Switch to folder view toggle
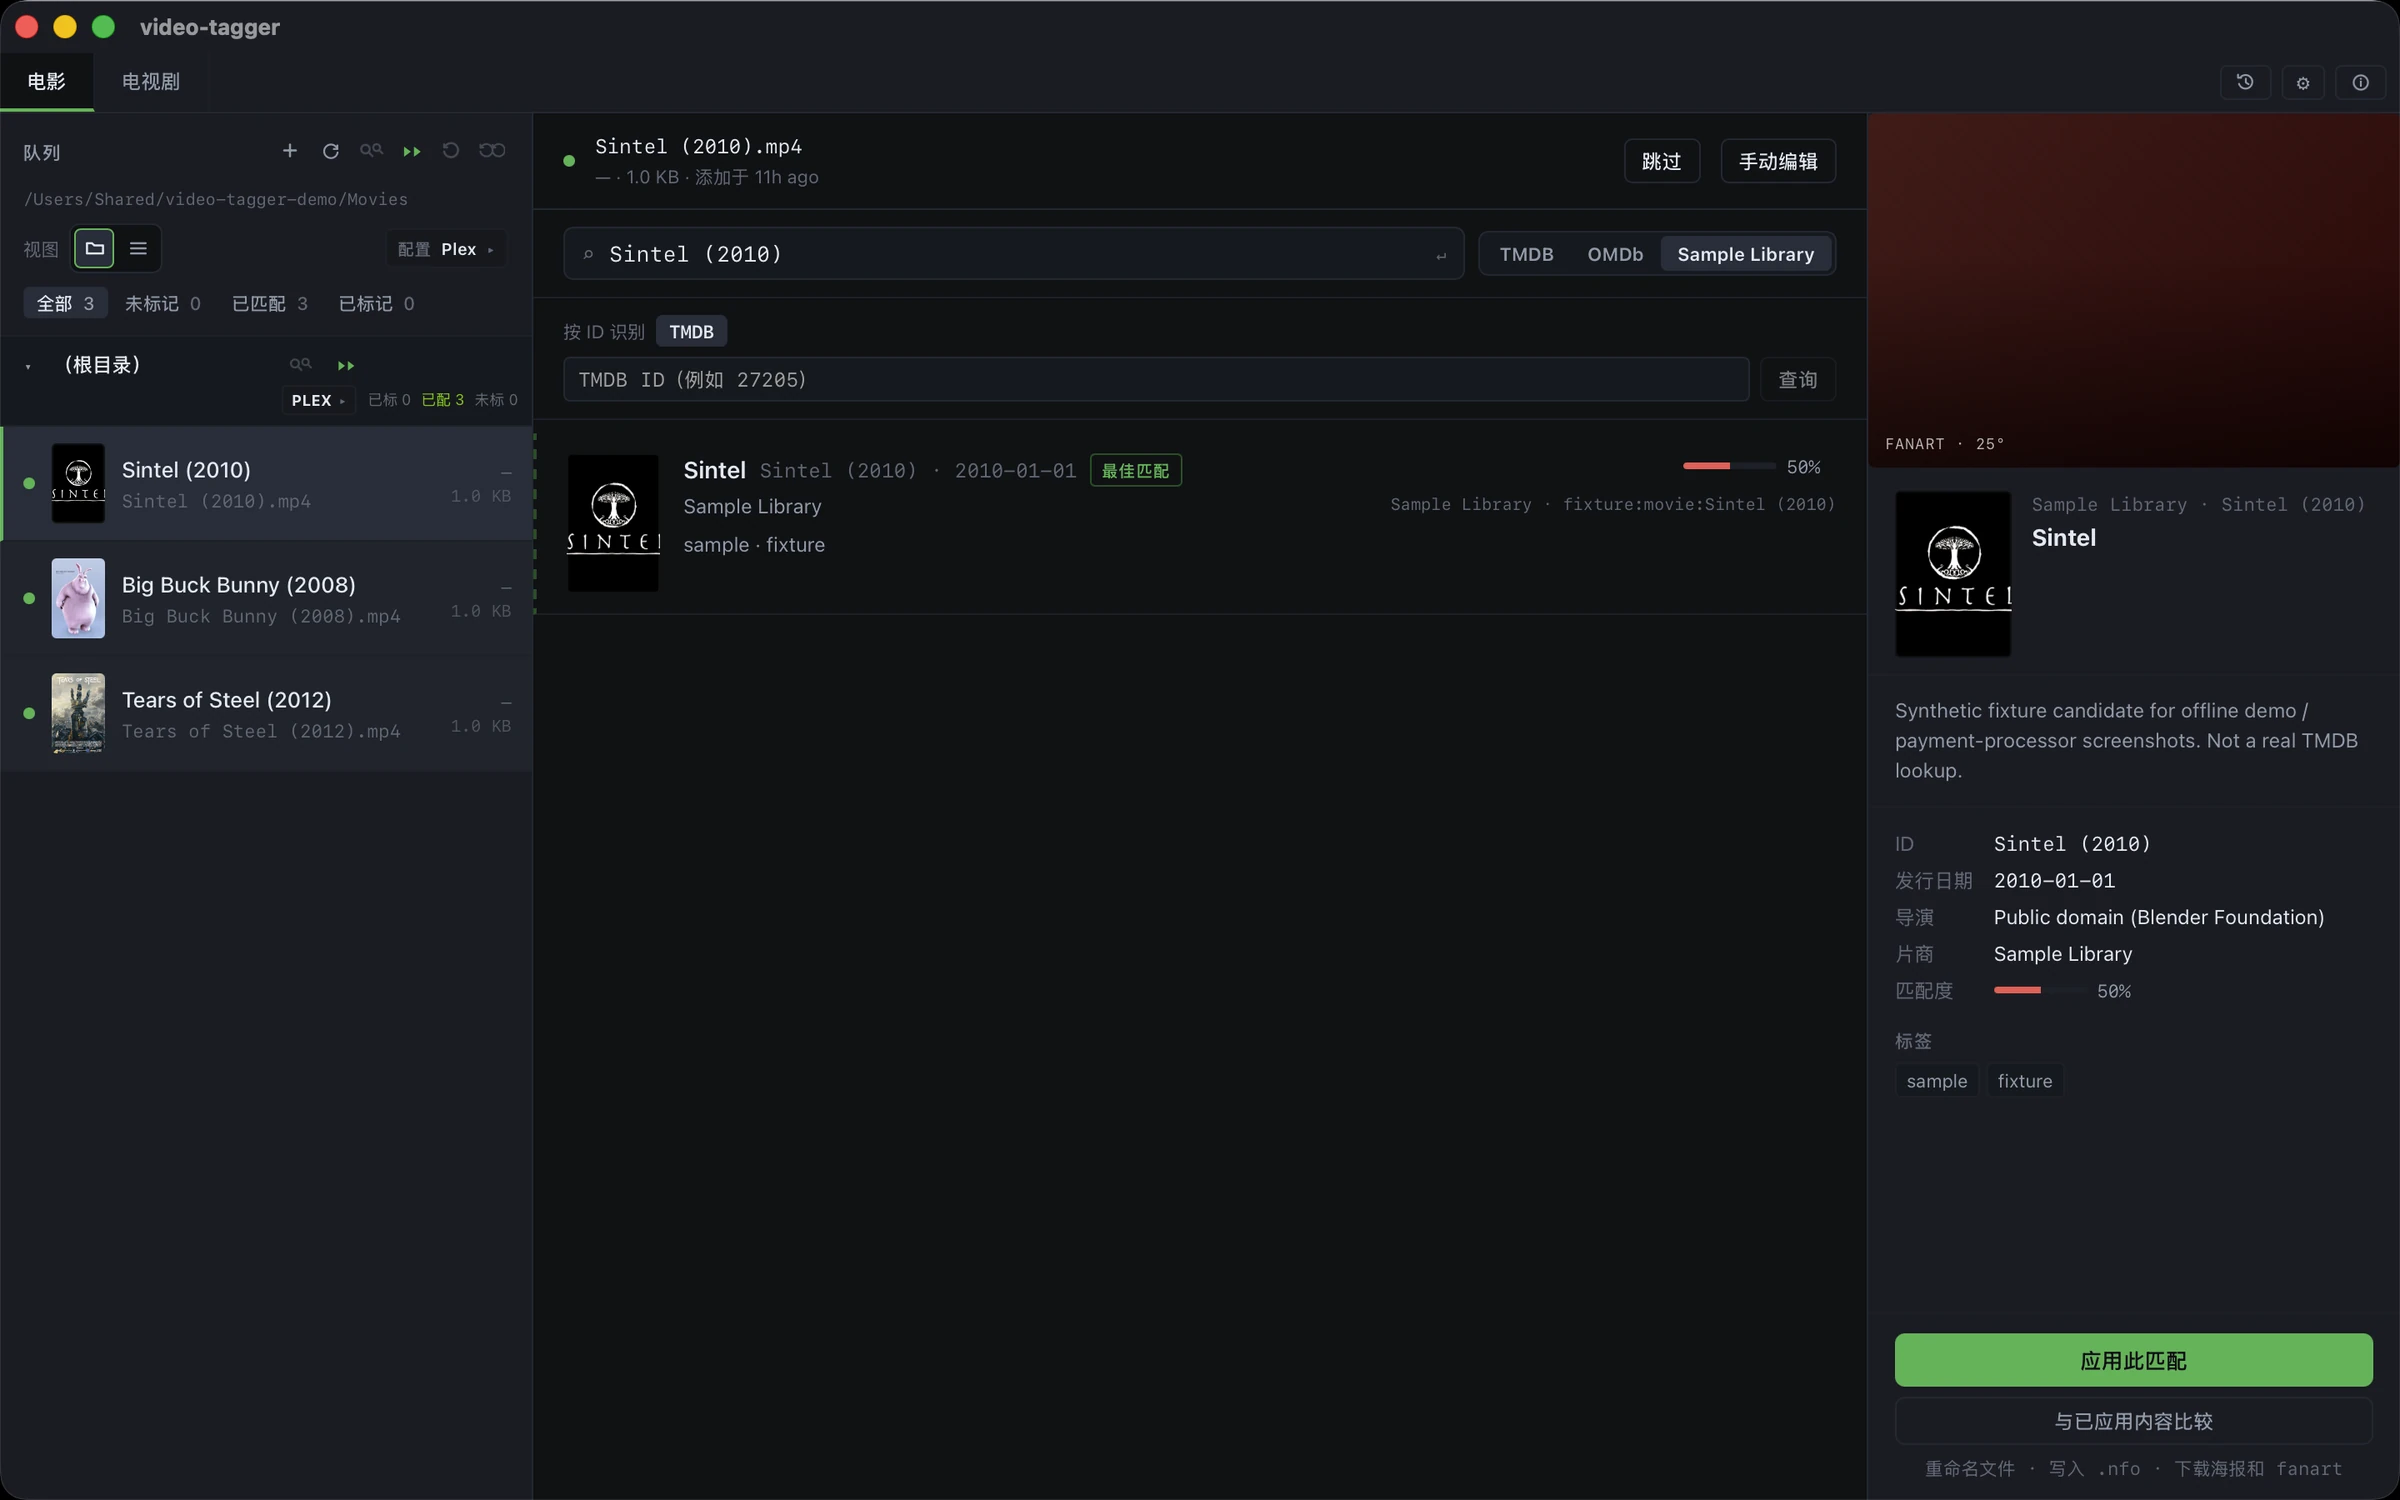The width and height of the screenshot is (2400, 1500). 94,248
